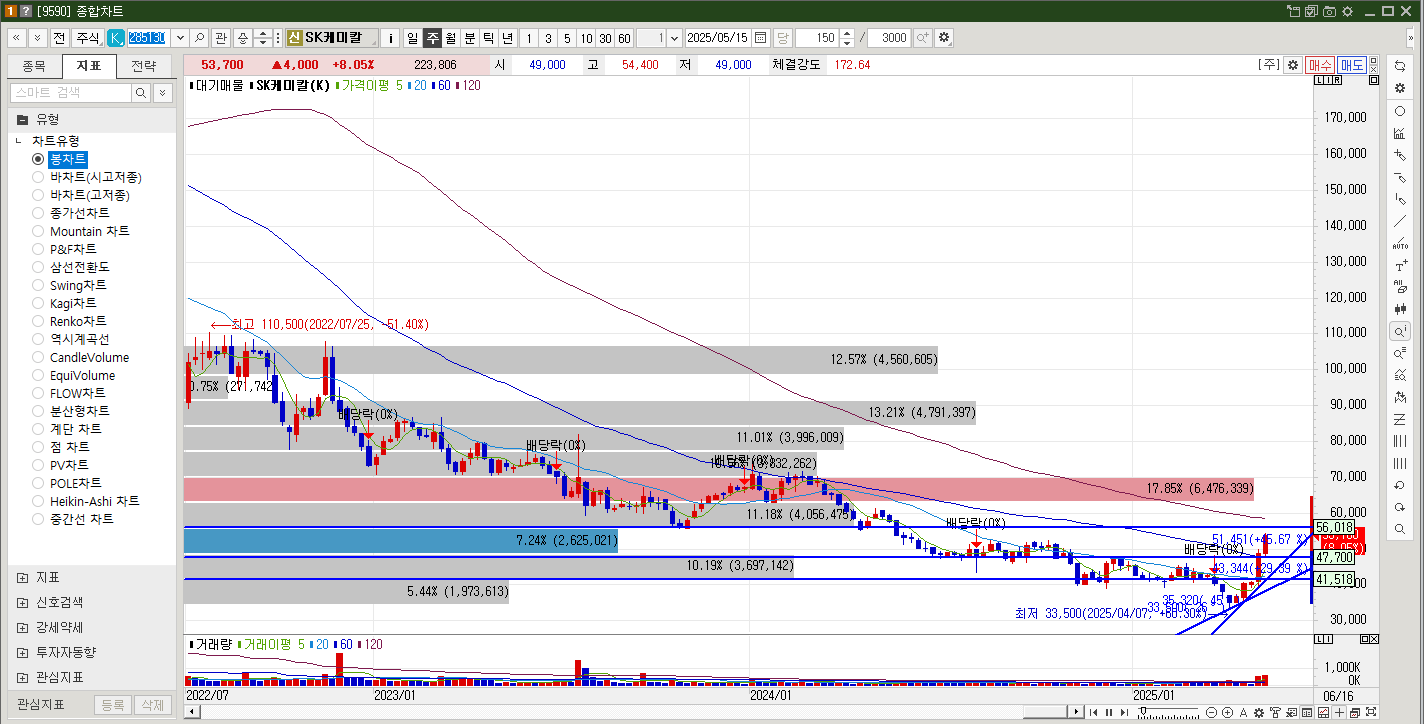This screenshot has height=724, width=1424.
Task: Click the hammer format tool icon in bottom bar
Action: tap(1274, 712)
